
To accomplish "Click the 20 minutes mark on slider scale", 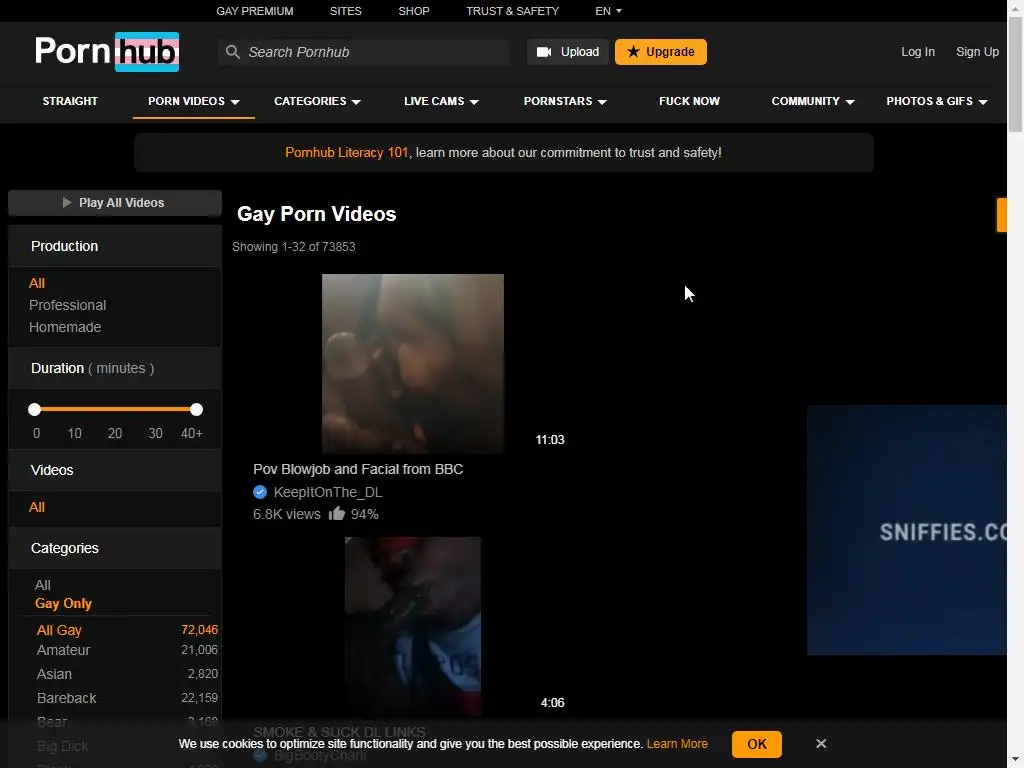I will (x=115, y=433).
